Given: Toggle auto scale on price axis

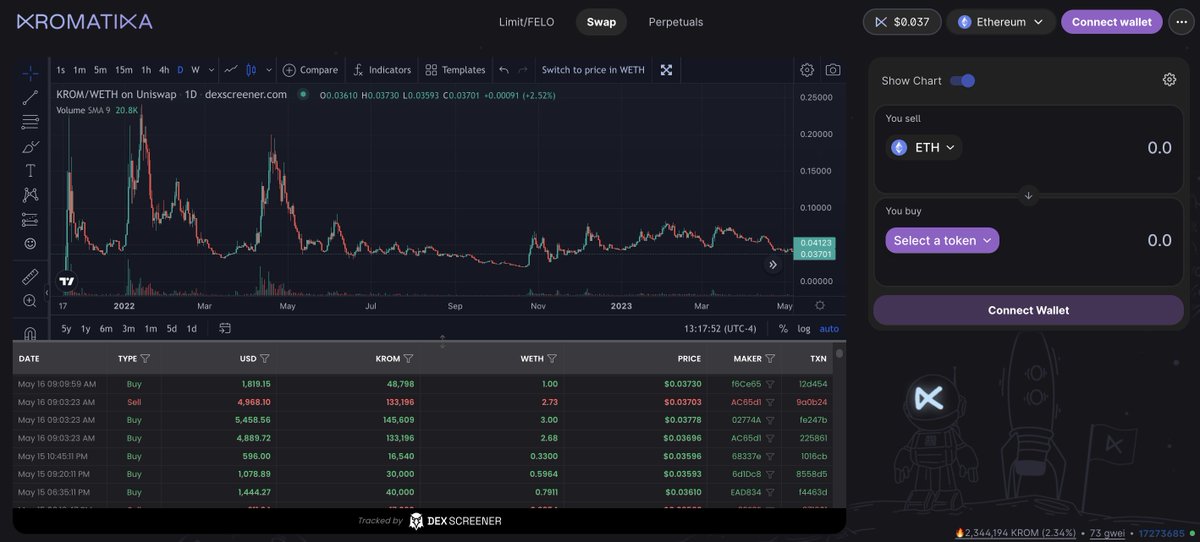Looking at the screenshot, I should 829,328.
